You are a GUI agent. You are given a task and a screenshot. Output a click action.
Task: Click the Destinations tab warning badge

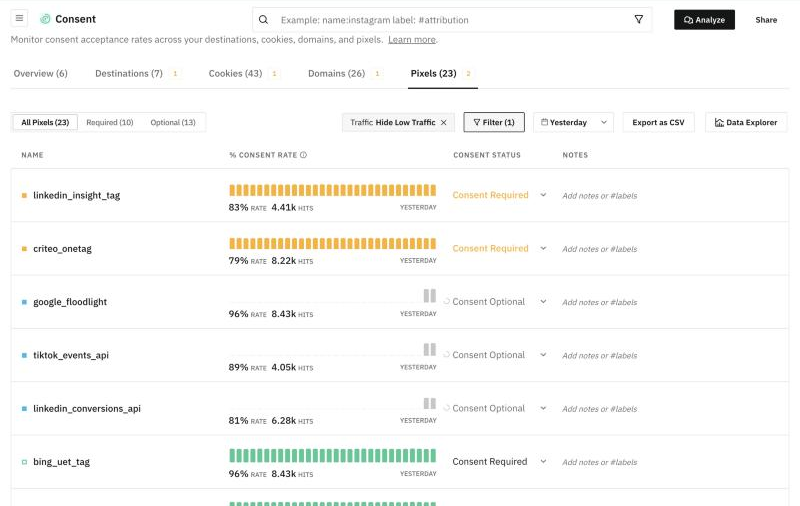tap(175, 73)
